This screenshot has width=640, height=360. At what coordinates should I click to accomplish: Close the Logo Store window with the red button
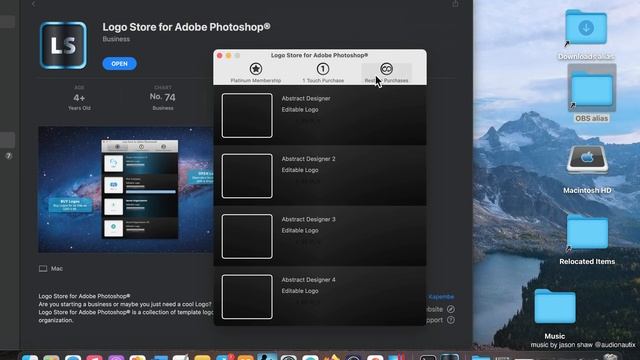point(220,56)
